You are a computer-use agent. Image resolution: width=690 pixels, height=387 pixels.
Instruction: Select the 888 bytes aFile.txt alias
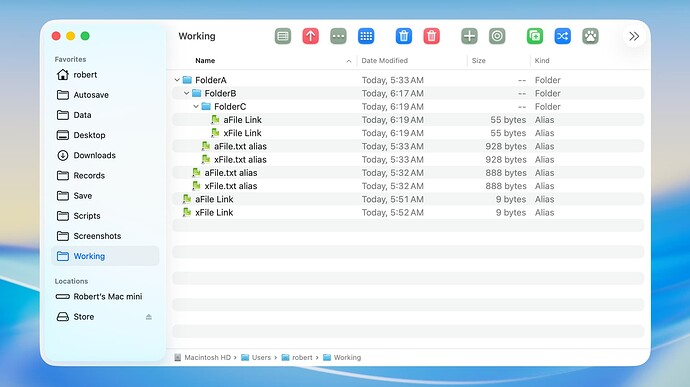tap(408, 173)
